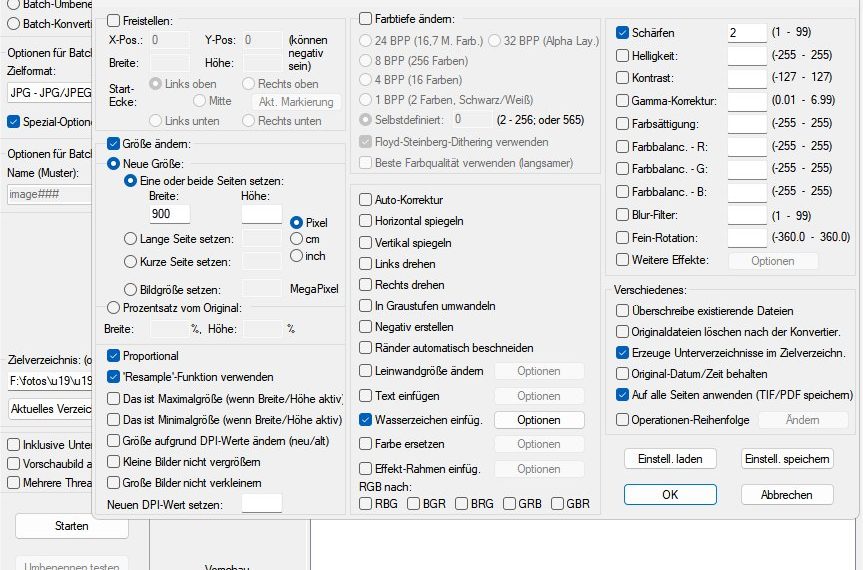Tick the BGR channel order checkbox
Screen dimensions: 863x570
tap(414, 504)
